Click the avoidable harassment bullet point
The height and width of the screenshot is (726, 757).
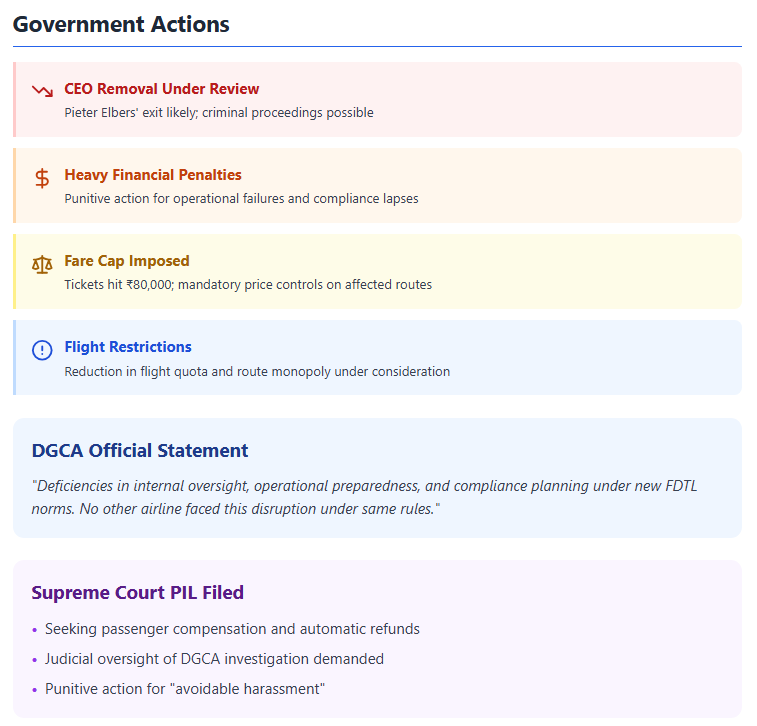[x=185, y=689]
